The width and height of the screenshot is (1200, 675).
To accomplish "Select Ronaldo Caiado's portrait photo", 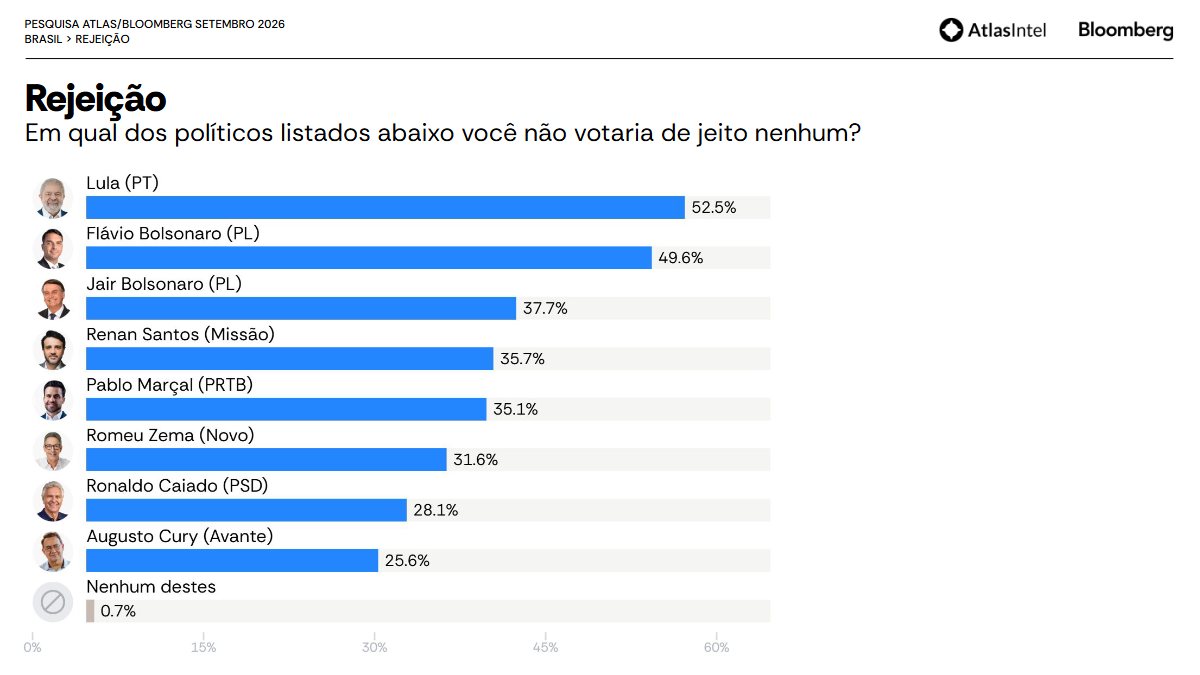I will 53,500.
